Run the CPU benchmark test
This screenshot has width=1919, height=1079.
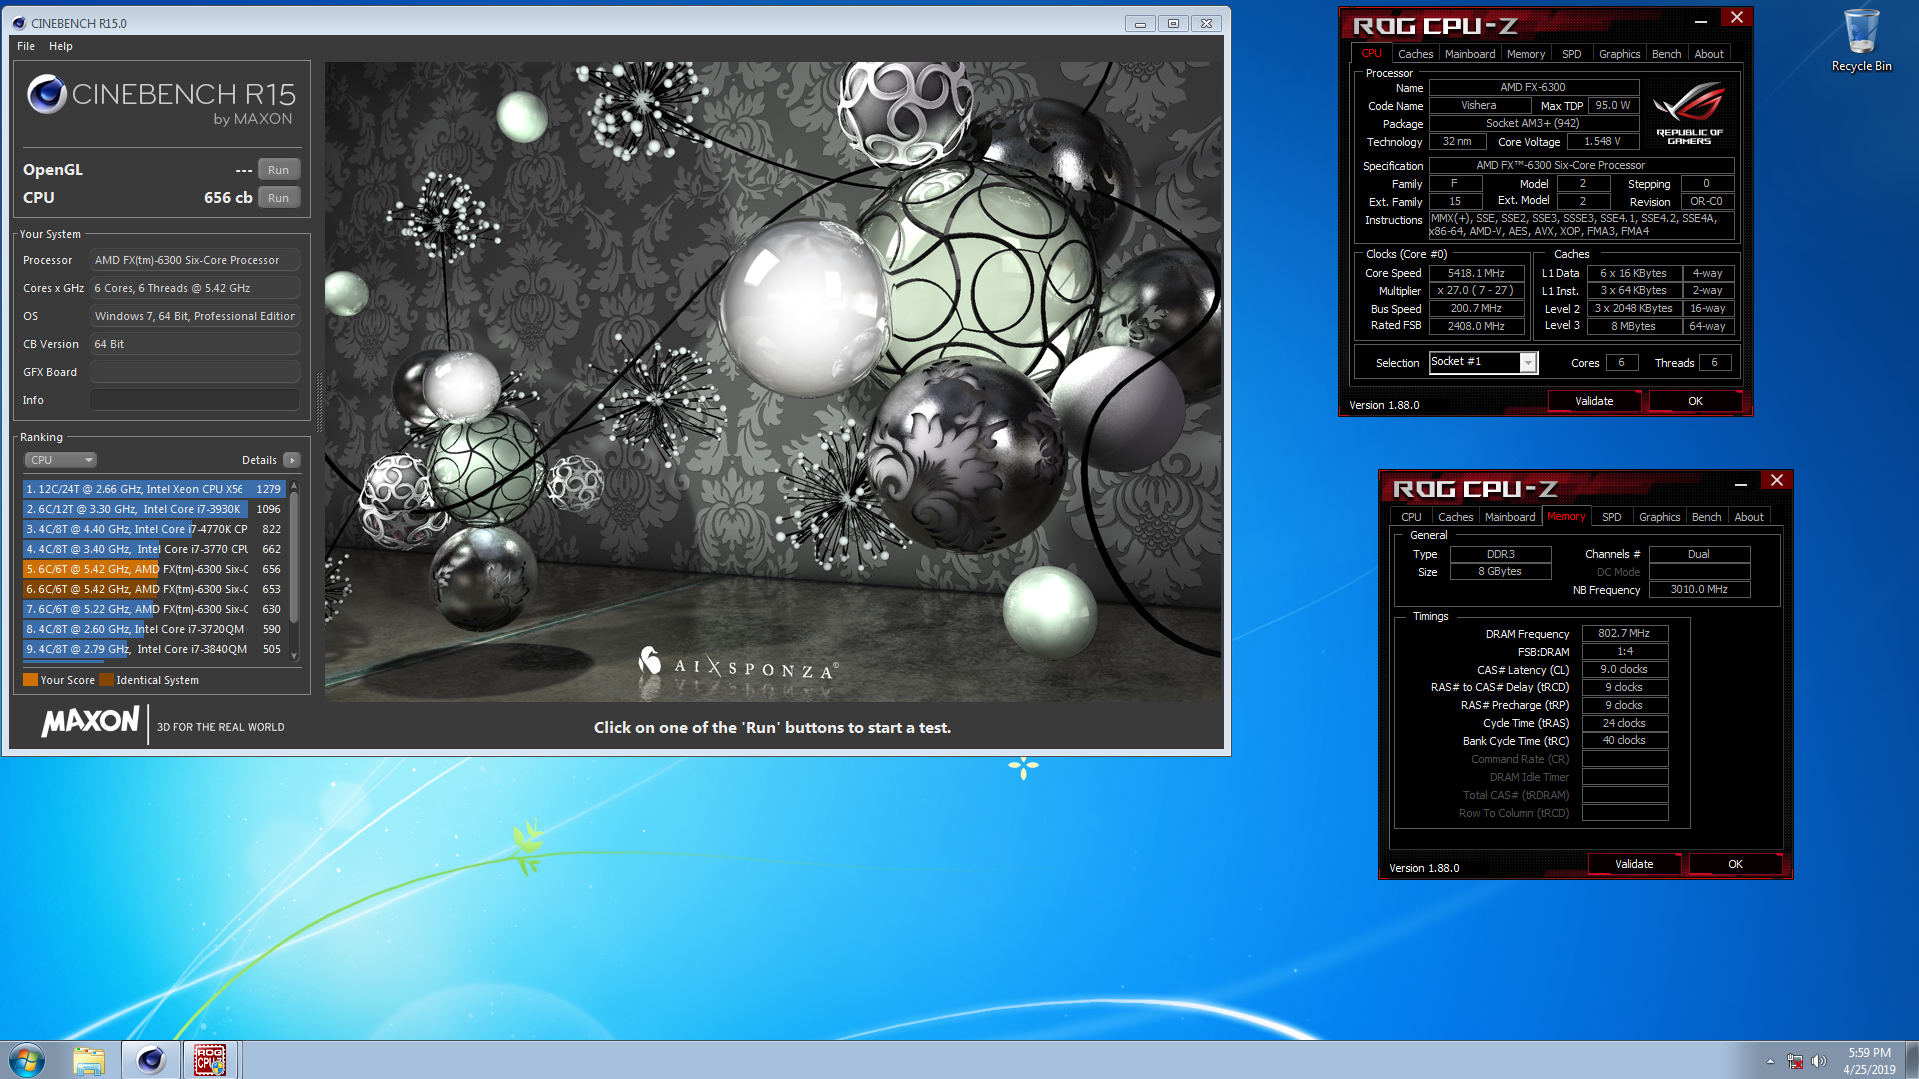click(x=278, y=198)
